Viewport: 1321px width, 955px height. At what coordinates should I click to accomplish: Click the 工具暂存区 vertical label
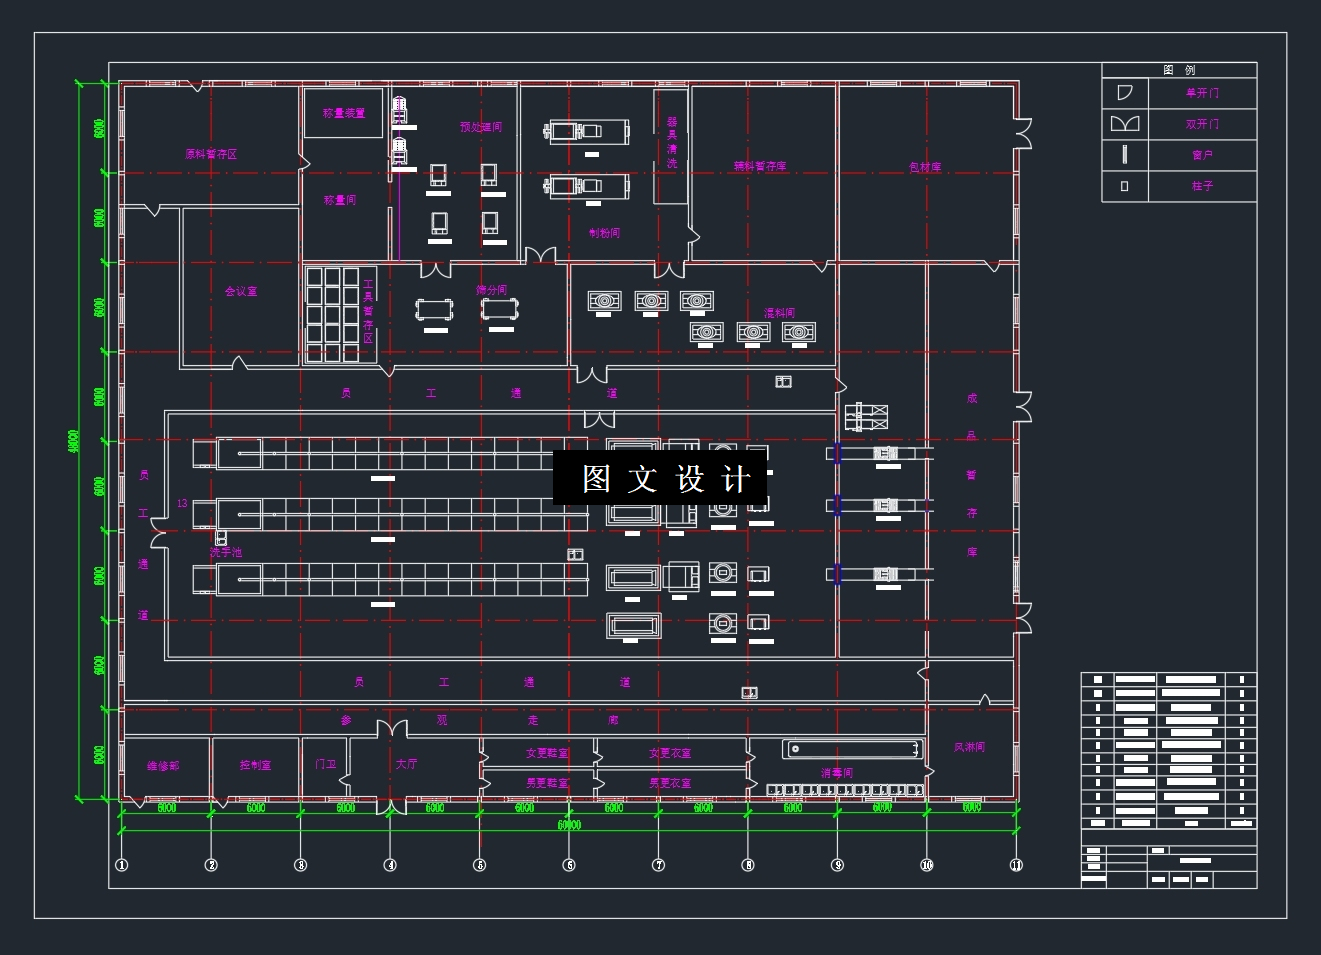368,311
